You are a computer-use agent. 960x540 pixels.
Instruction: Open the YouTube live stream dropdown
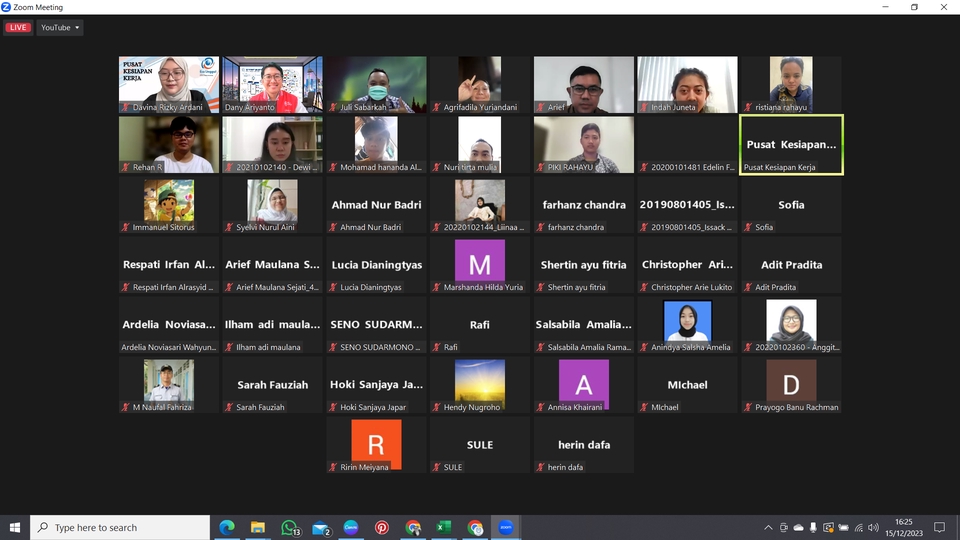coord(60,28)
